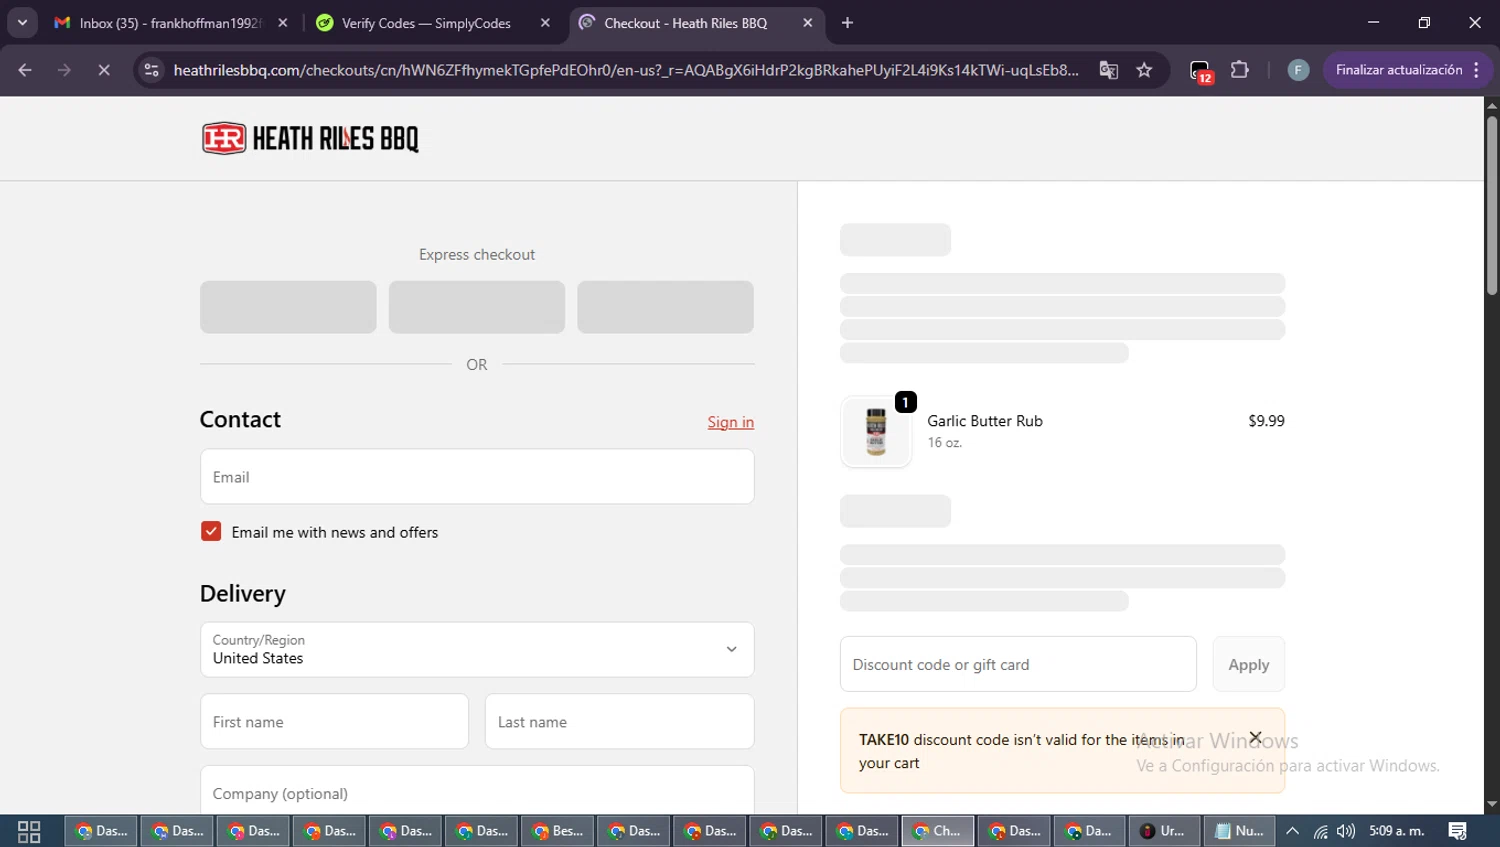Close the Checkout tab

tap(808, 23)
